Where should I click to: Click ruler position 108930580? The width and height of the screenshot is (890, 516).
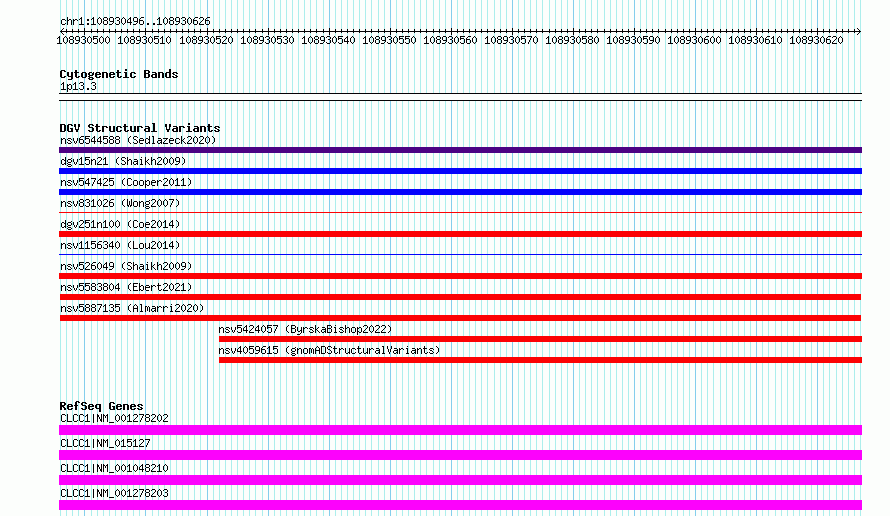coord(572,40)
